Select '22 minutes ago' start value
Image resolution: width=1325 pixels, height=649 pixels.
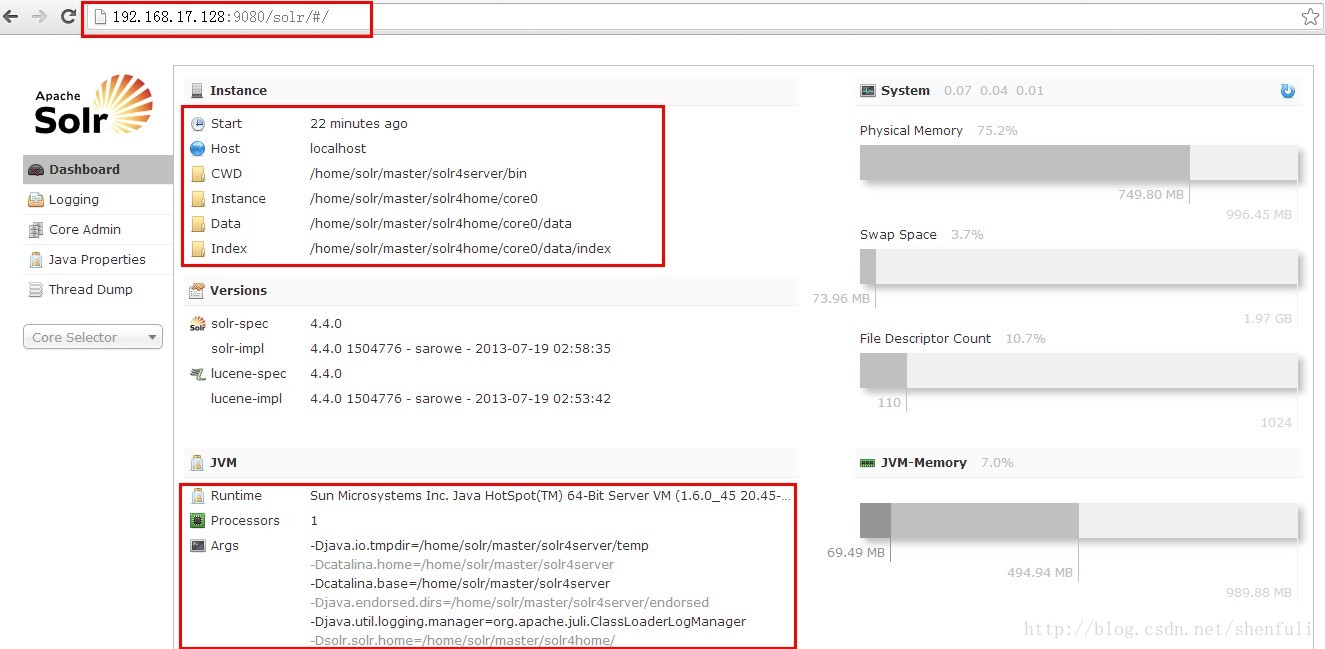(359, 124)
